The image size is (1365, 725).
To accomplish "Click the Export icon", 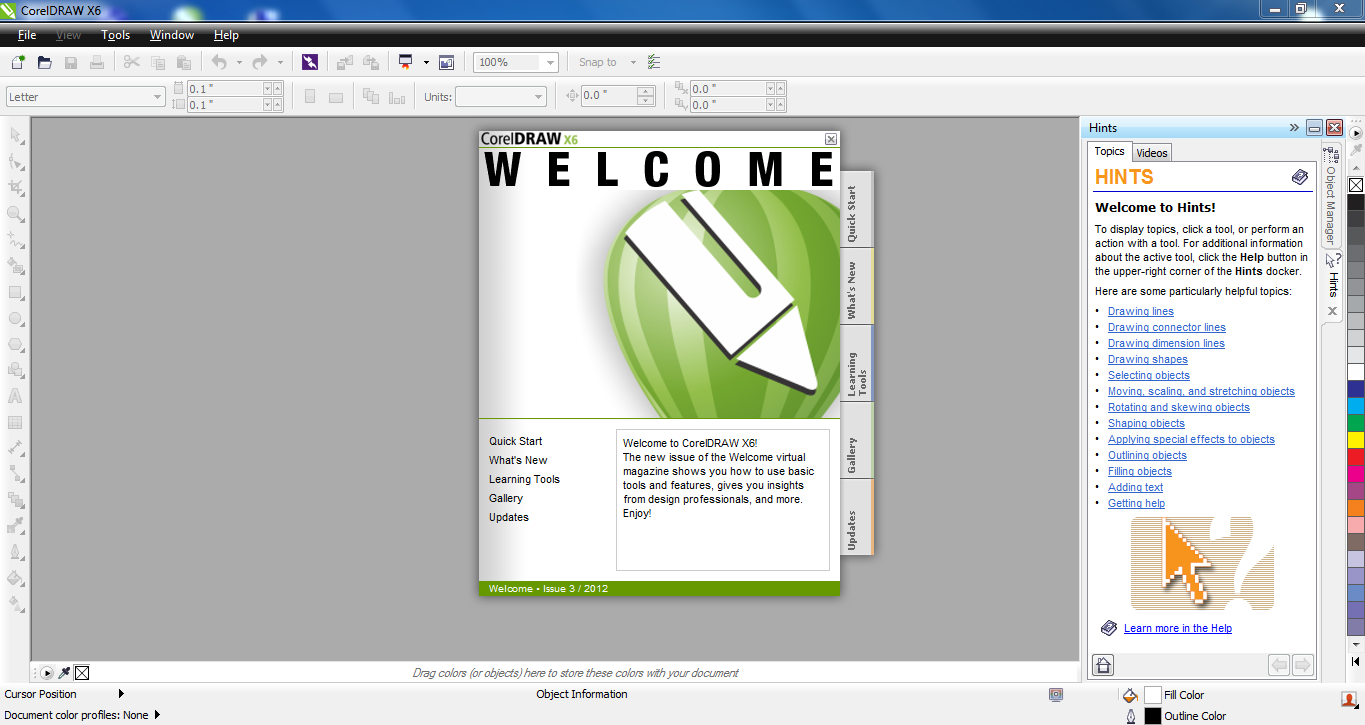I will [371, 62].
